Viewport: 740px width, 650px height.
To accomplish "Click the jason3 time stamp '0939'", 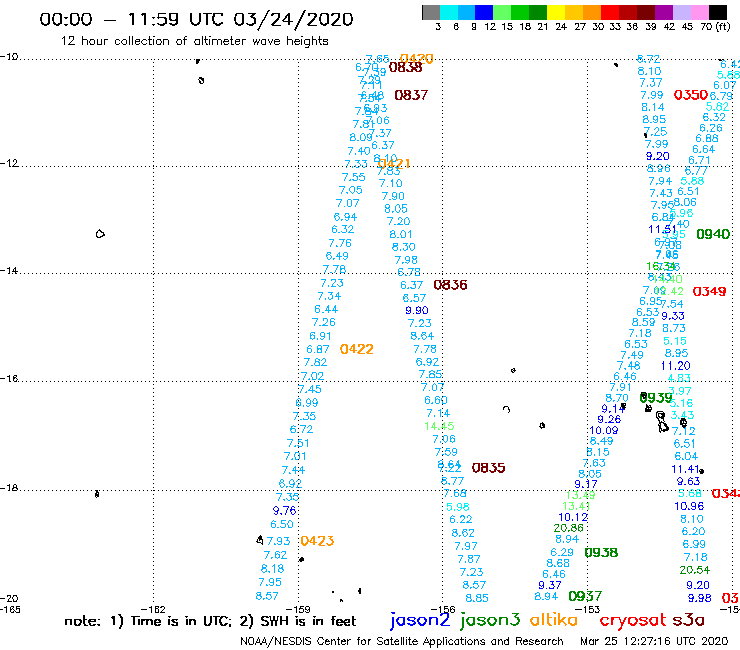I will pos(656,397).
